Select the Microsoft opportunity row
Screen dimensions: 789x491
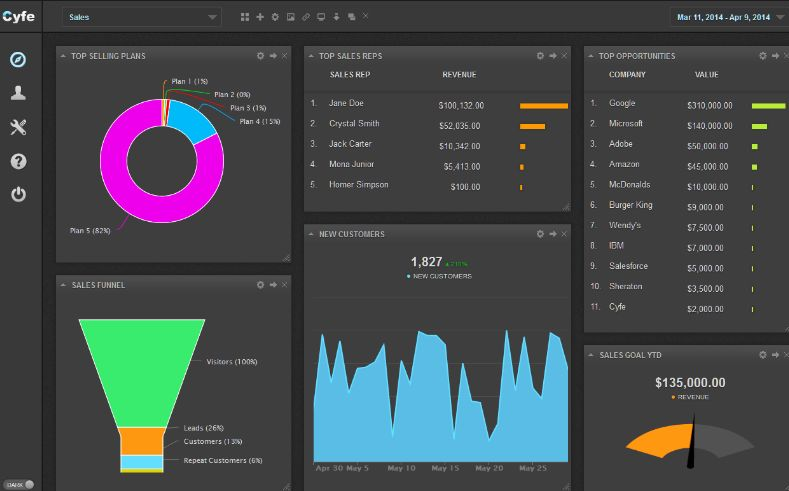[686, 124]
